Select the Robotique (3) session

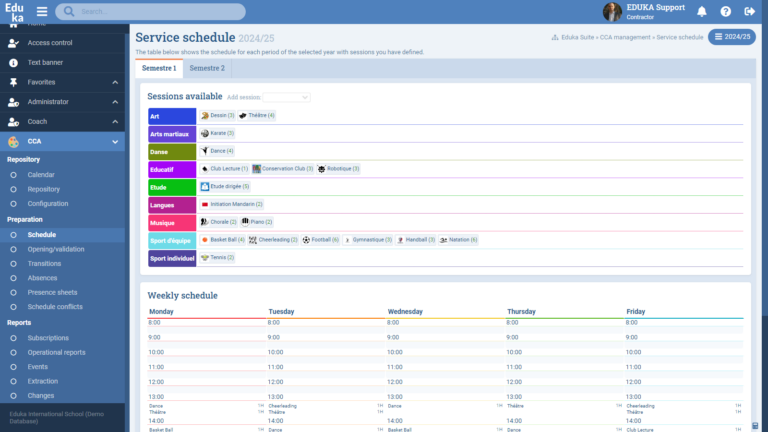pyautogui.click(x=338, y=168)
